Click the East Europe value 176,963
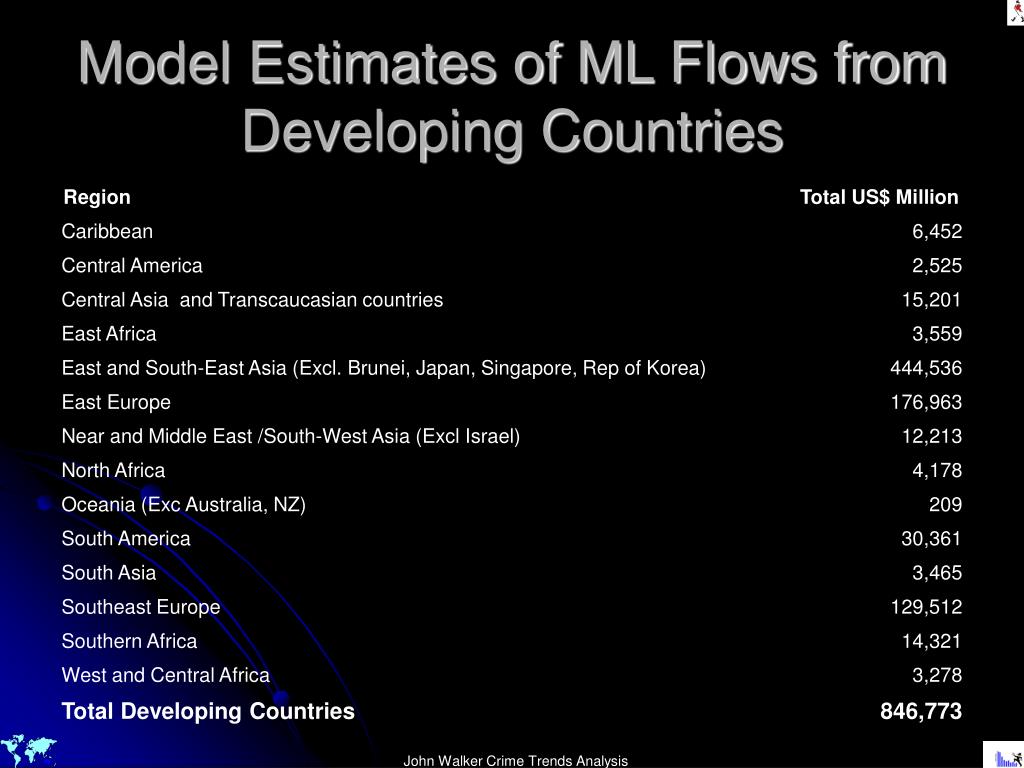This screenshot has height=768, width=1024. (926, 402)
